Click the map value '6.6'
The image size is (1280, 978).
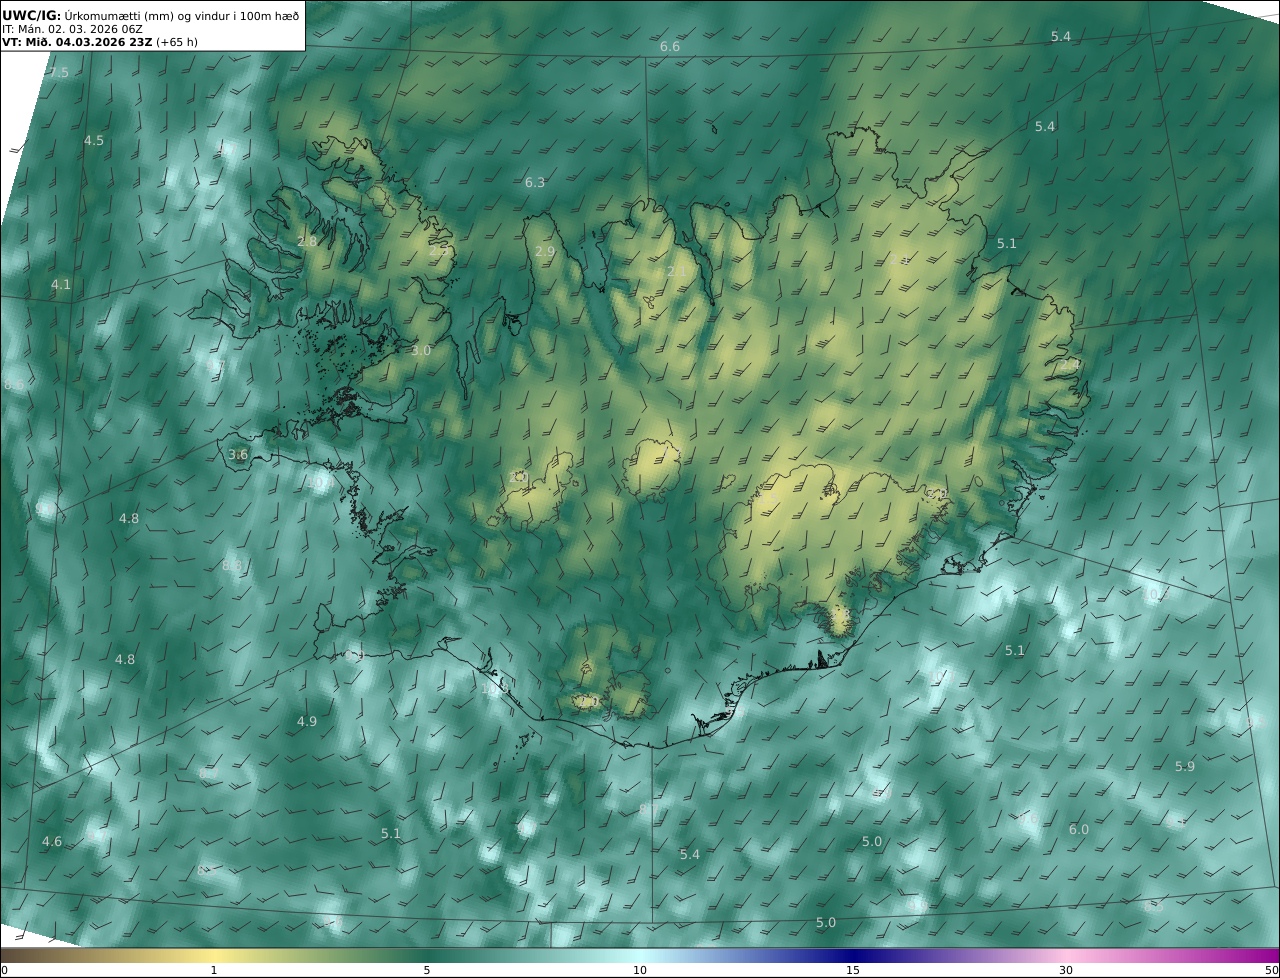(670, 47)
